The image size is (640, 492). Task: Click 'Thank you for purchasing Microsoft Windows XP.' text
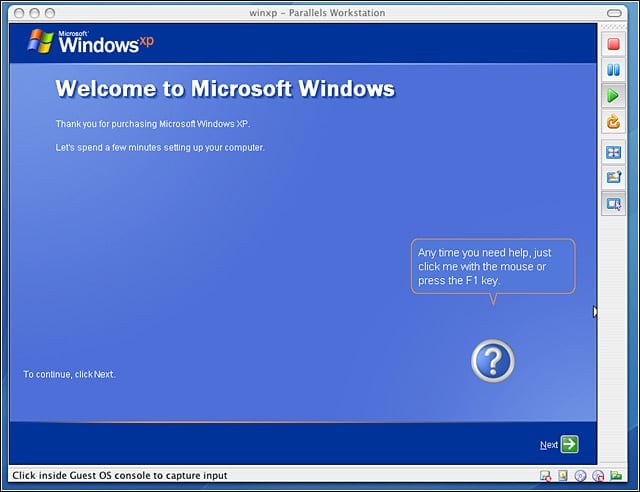(x=153, y=124)
